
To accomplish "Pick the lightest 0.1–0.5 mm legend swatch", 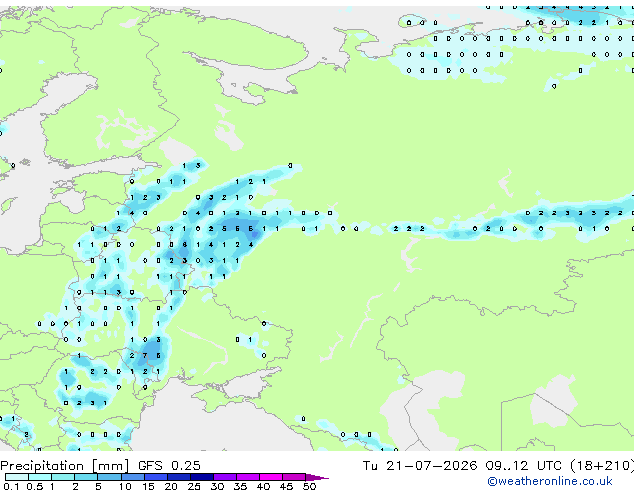I will (x=17, y=477).
